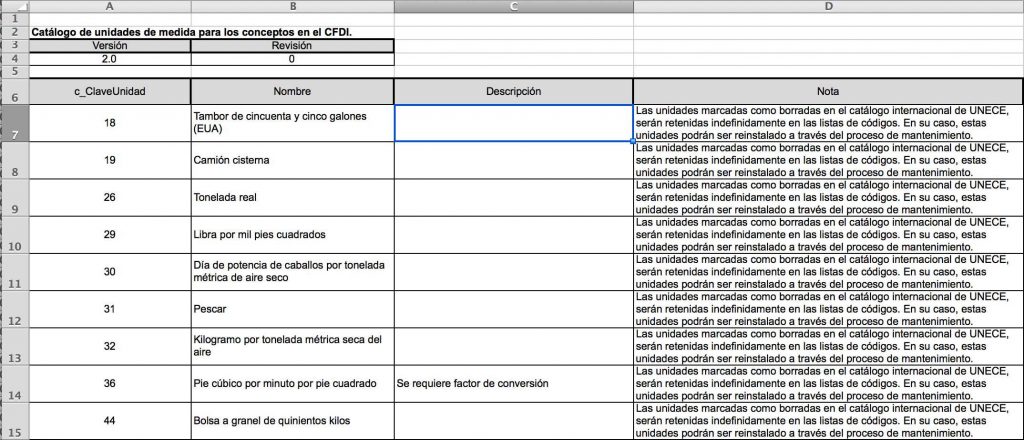
Task: Click the "Revisión" label cell
Action: point(292,46)
